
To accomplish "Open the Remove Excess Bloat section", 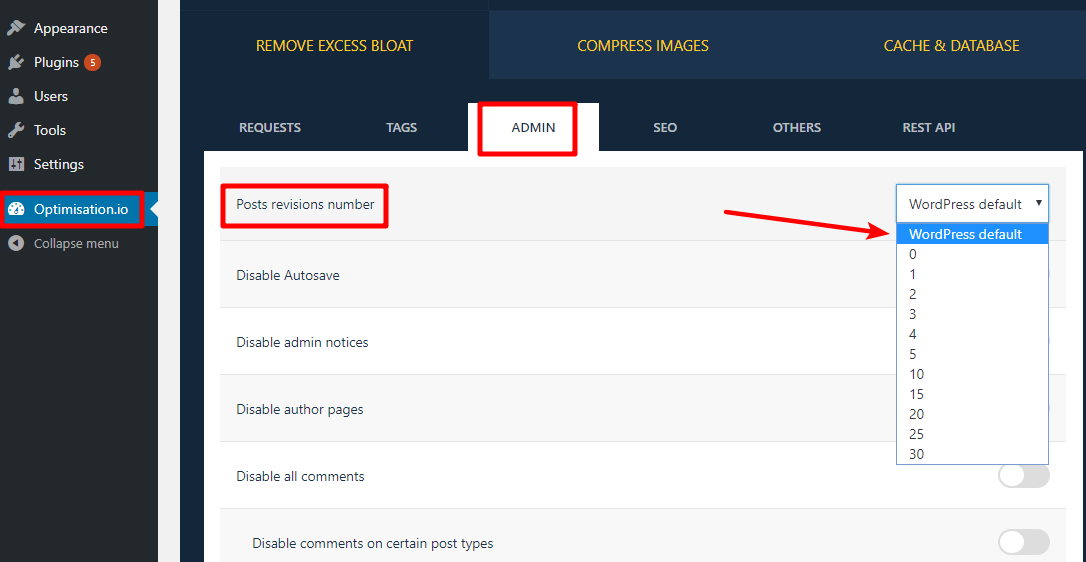I will (334, 46).
